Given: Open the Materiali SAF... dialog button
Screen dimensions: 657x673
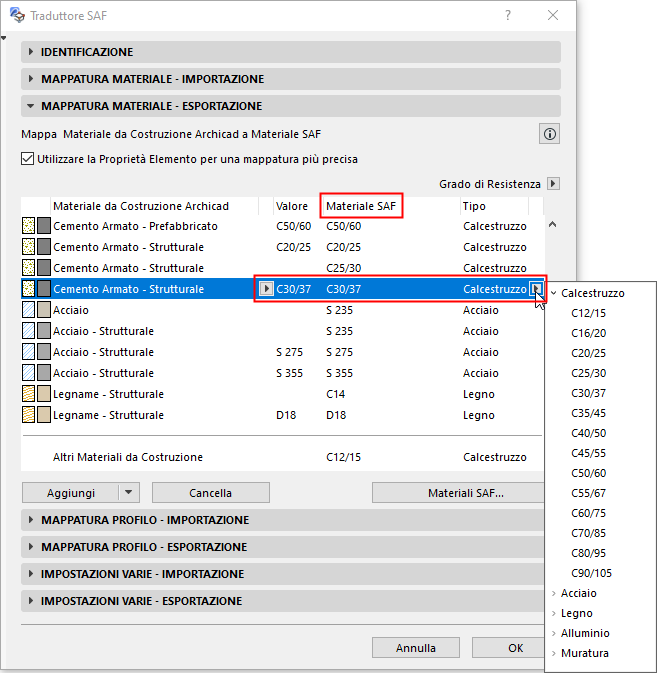Looking at the screenshot, I should click(458, 492).
